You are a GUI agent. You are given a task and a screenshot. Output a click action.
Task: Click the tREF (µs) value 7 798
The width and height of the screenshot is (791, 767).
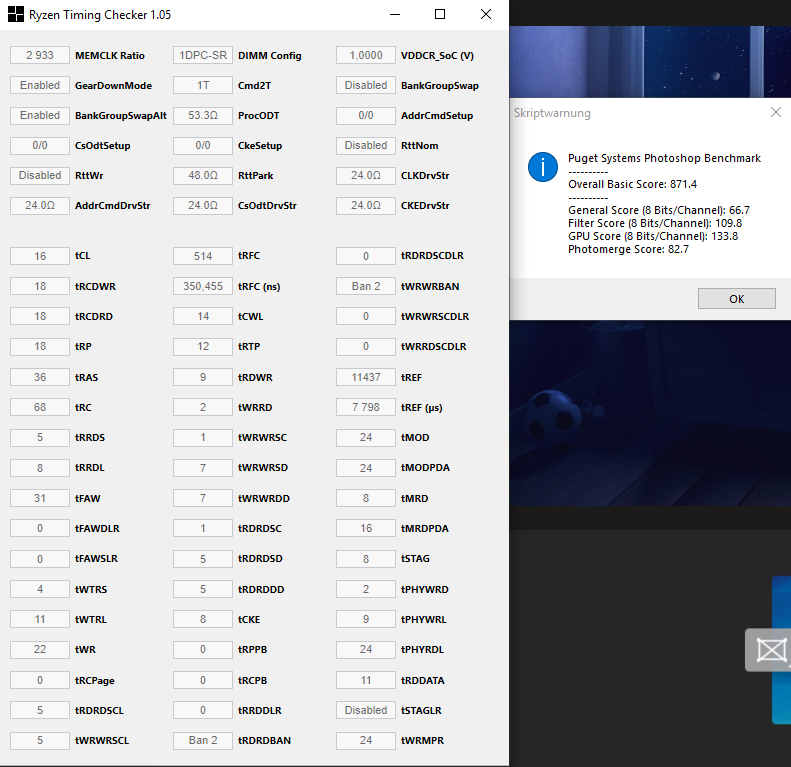pyautogui.click(x=366, y=407)
